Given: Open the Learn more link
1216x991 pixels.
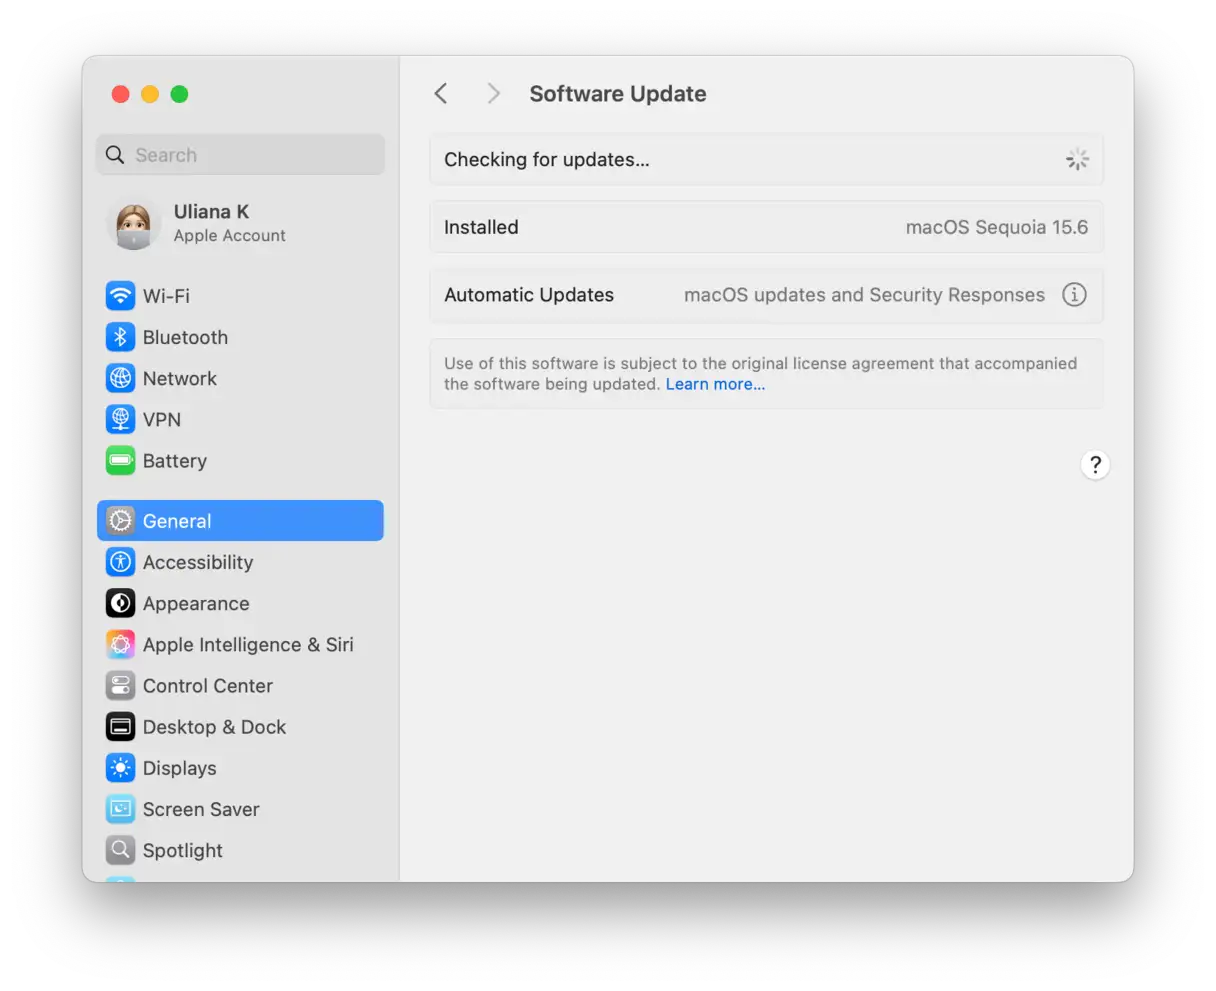Looking at the screenshot, I should [x=715, y=385].
